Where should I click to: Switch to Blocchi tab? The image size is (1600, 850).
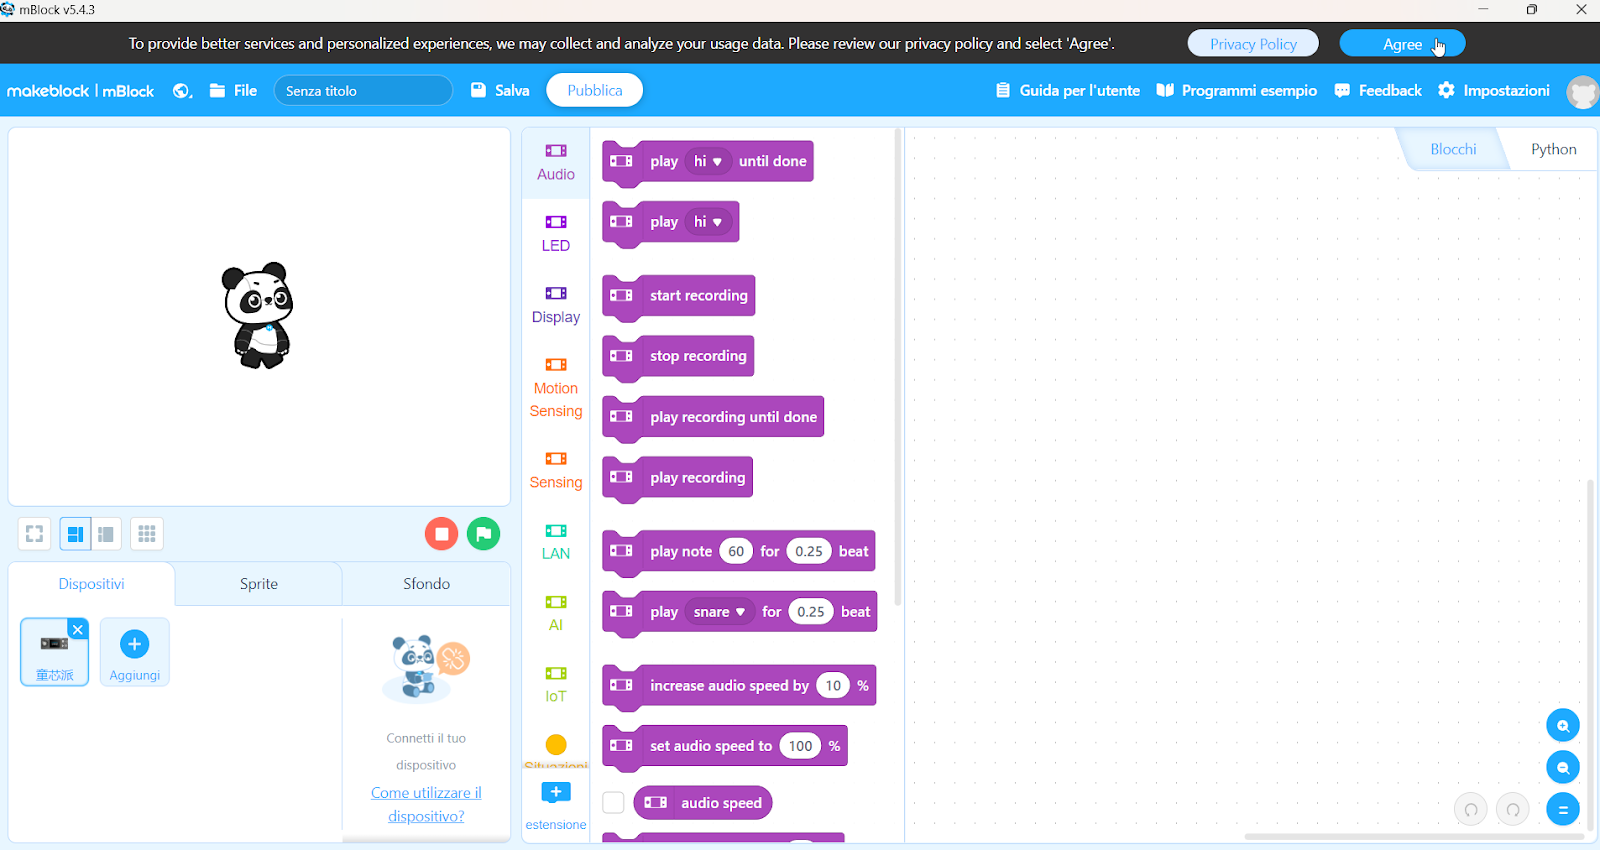(1452, 149)
